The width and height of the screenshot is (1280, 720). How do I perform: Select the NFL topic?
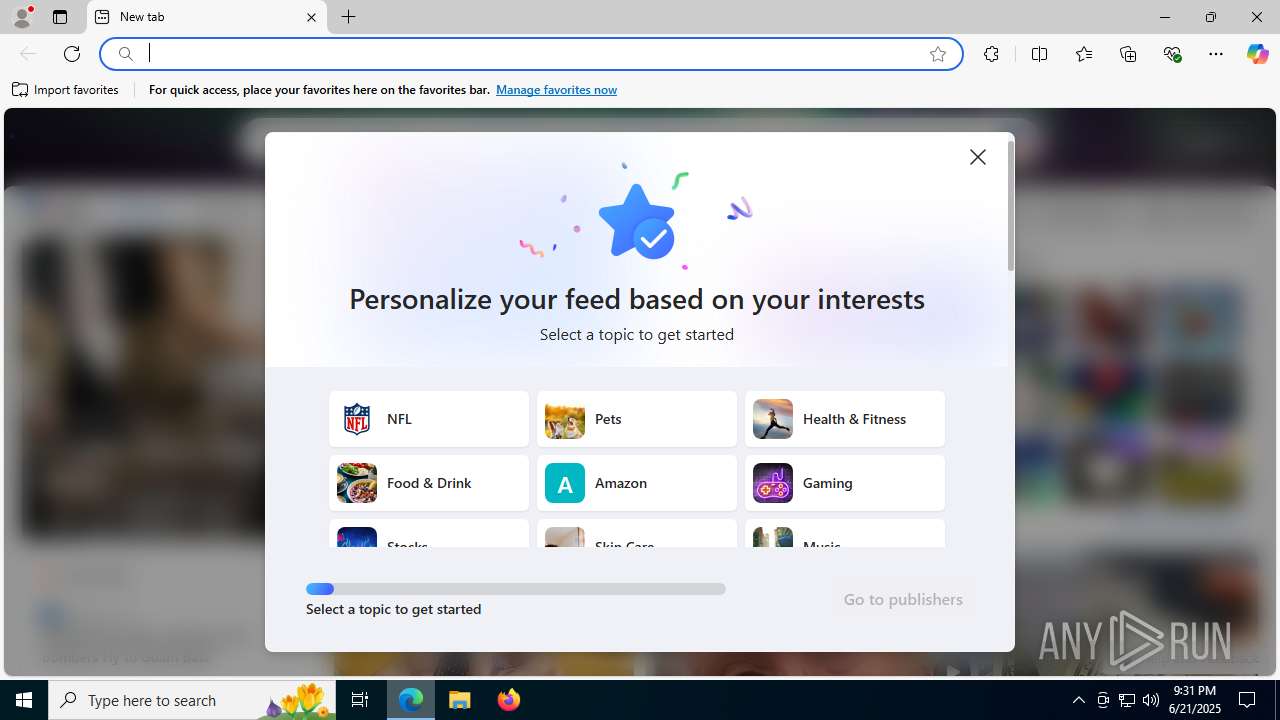click(x=429, y=419)
